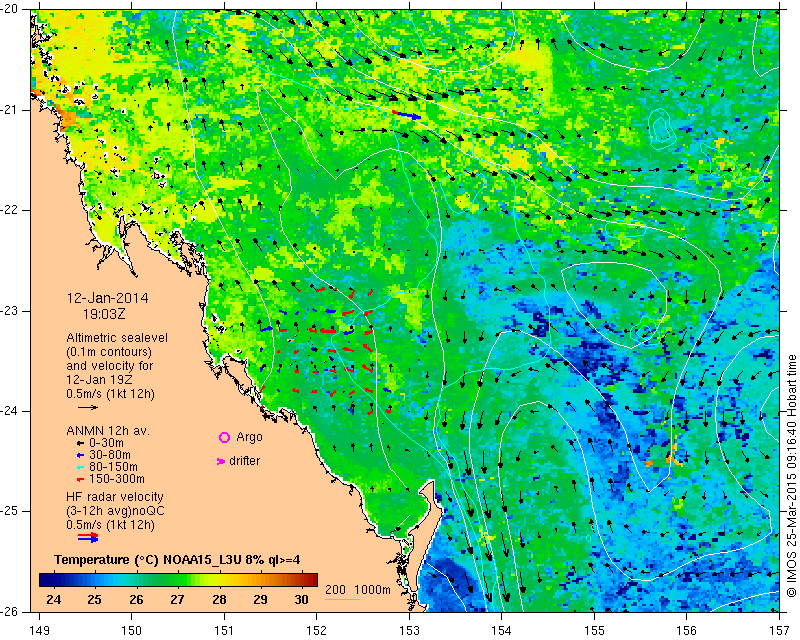800x640 pixels.
Task: Click the '12-Jan 19Z' legend text
Action: click(x=101, y=380)
